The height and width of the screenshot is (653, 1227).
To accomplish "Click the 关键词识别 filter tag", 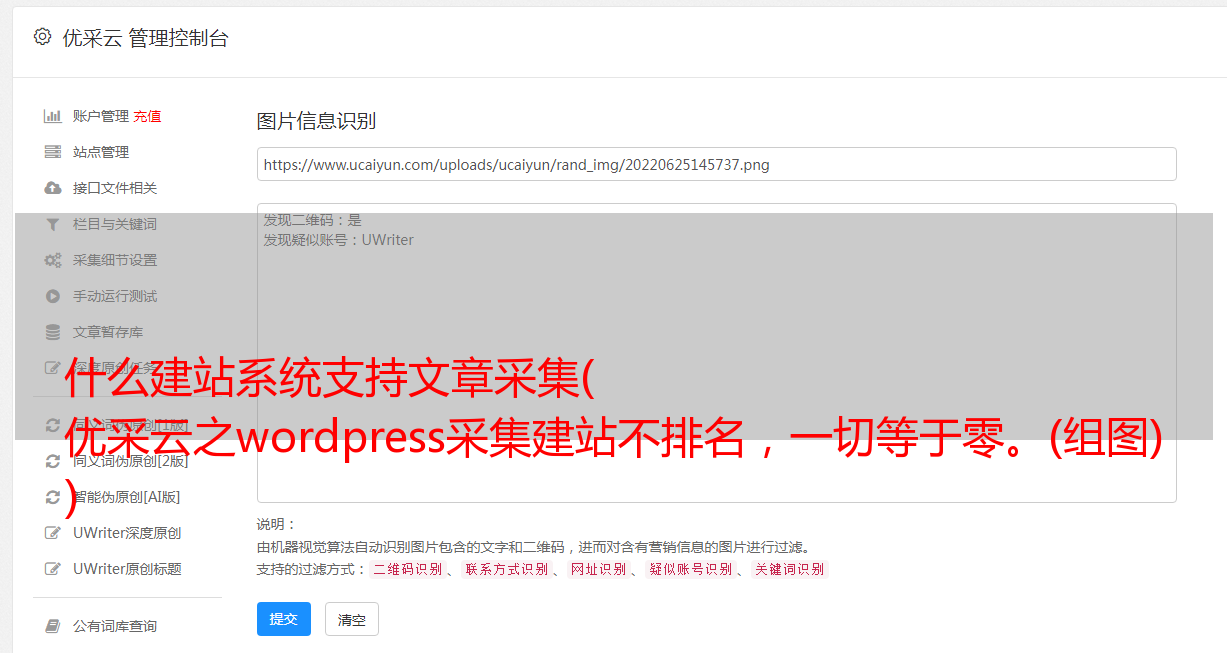I will [x=790, y=569].
